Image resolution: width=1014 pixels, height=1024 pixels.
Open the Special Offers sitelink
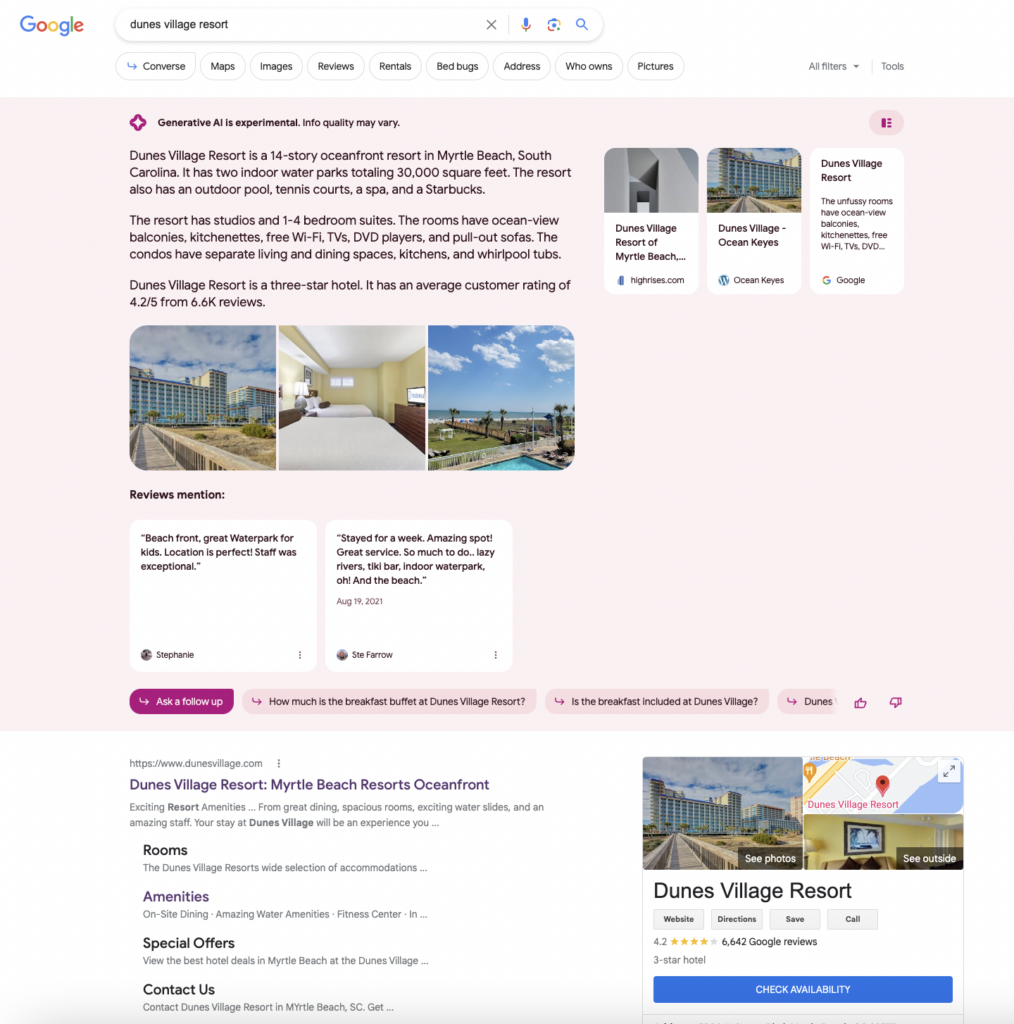189,943
